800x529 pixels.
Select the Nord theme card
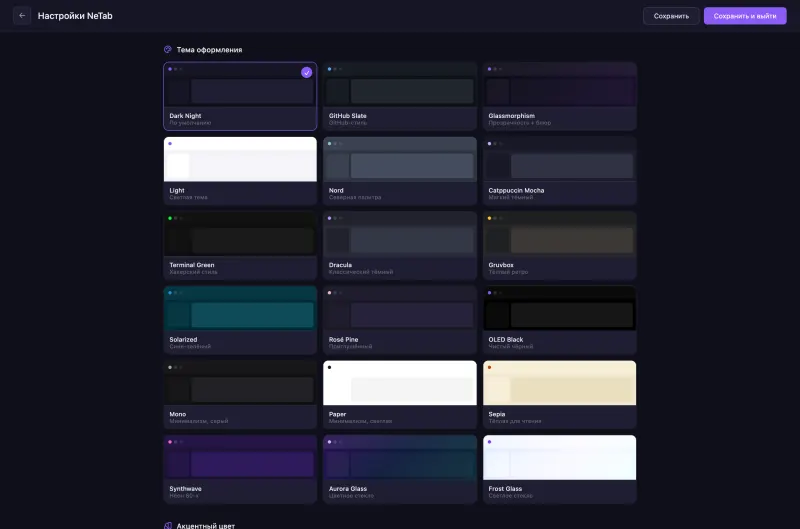coord(399,171)
